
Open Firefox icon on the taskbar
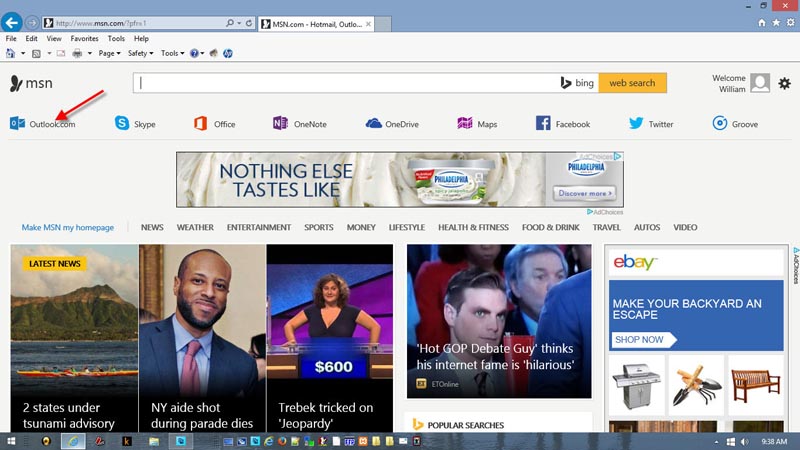point(282,441)
